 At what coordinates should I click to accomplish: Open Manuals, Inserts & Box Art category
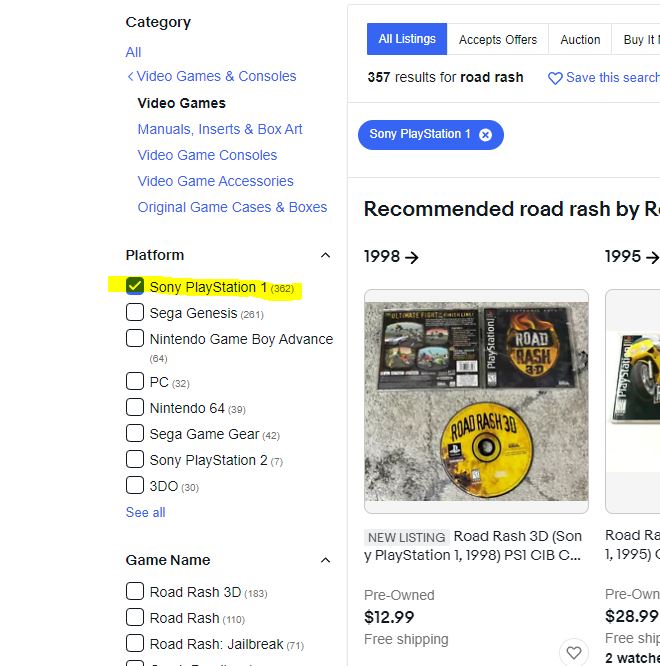click(220, 129)
